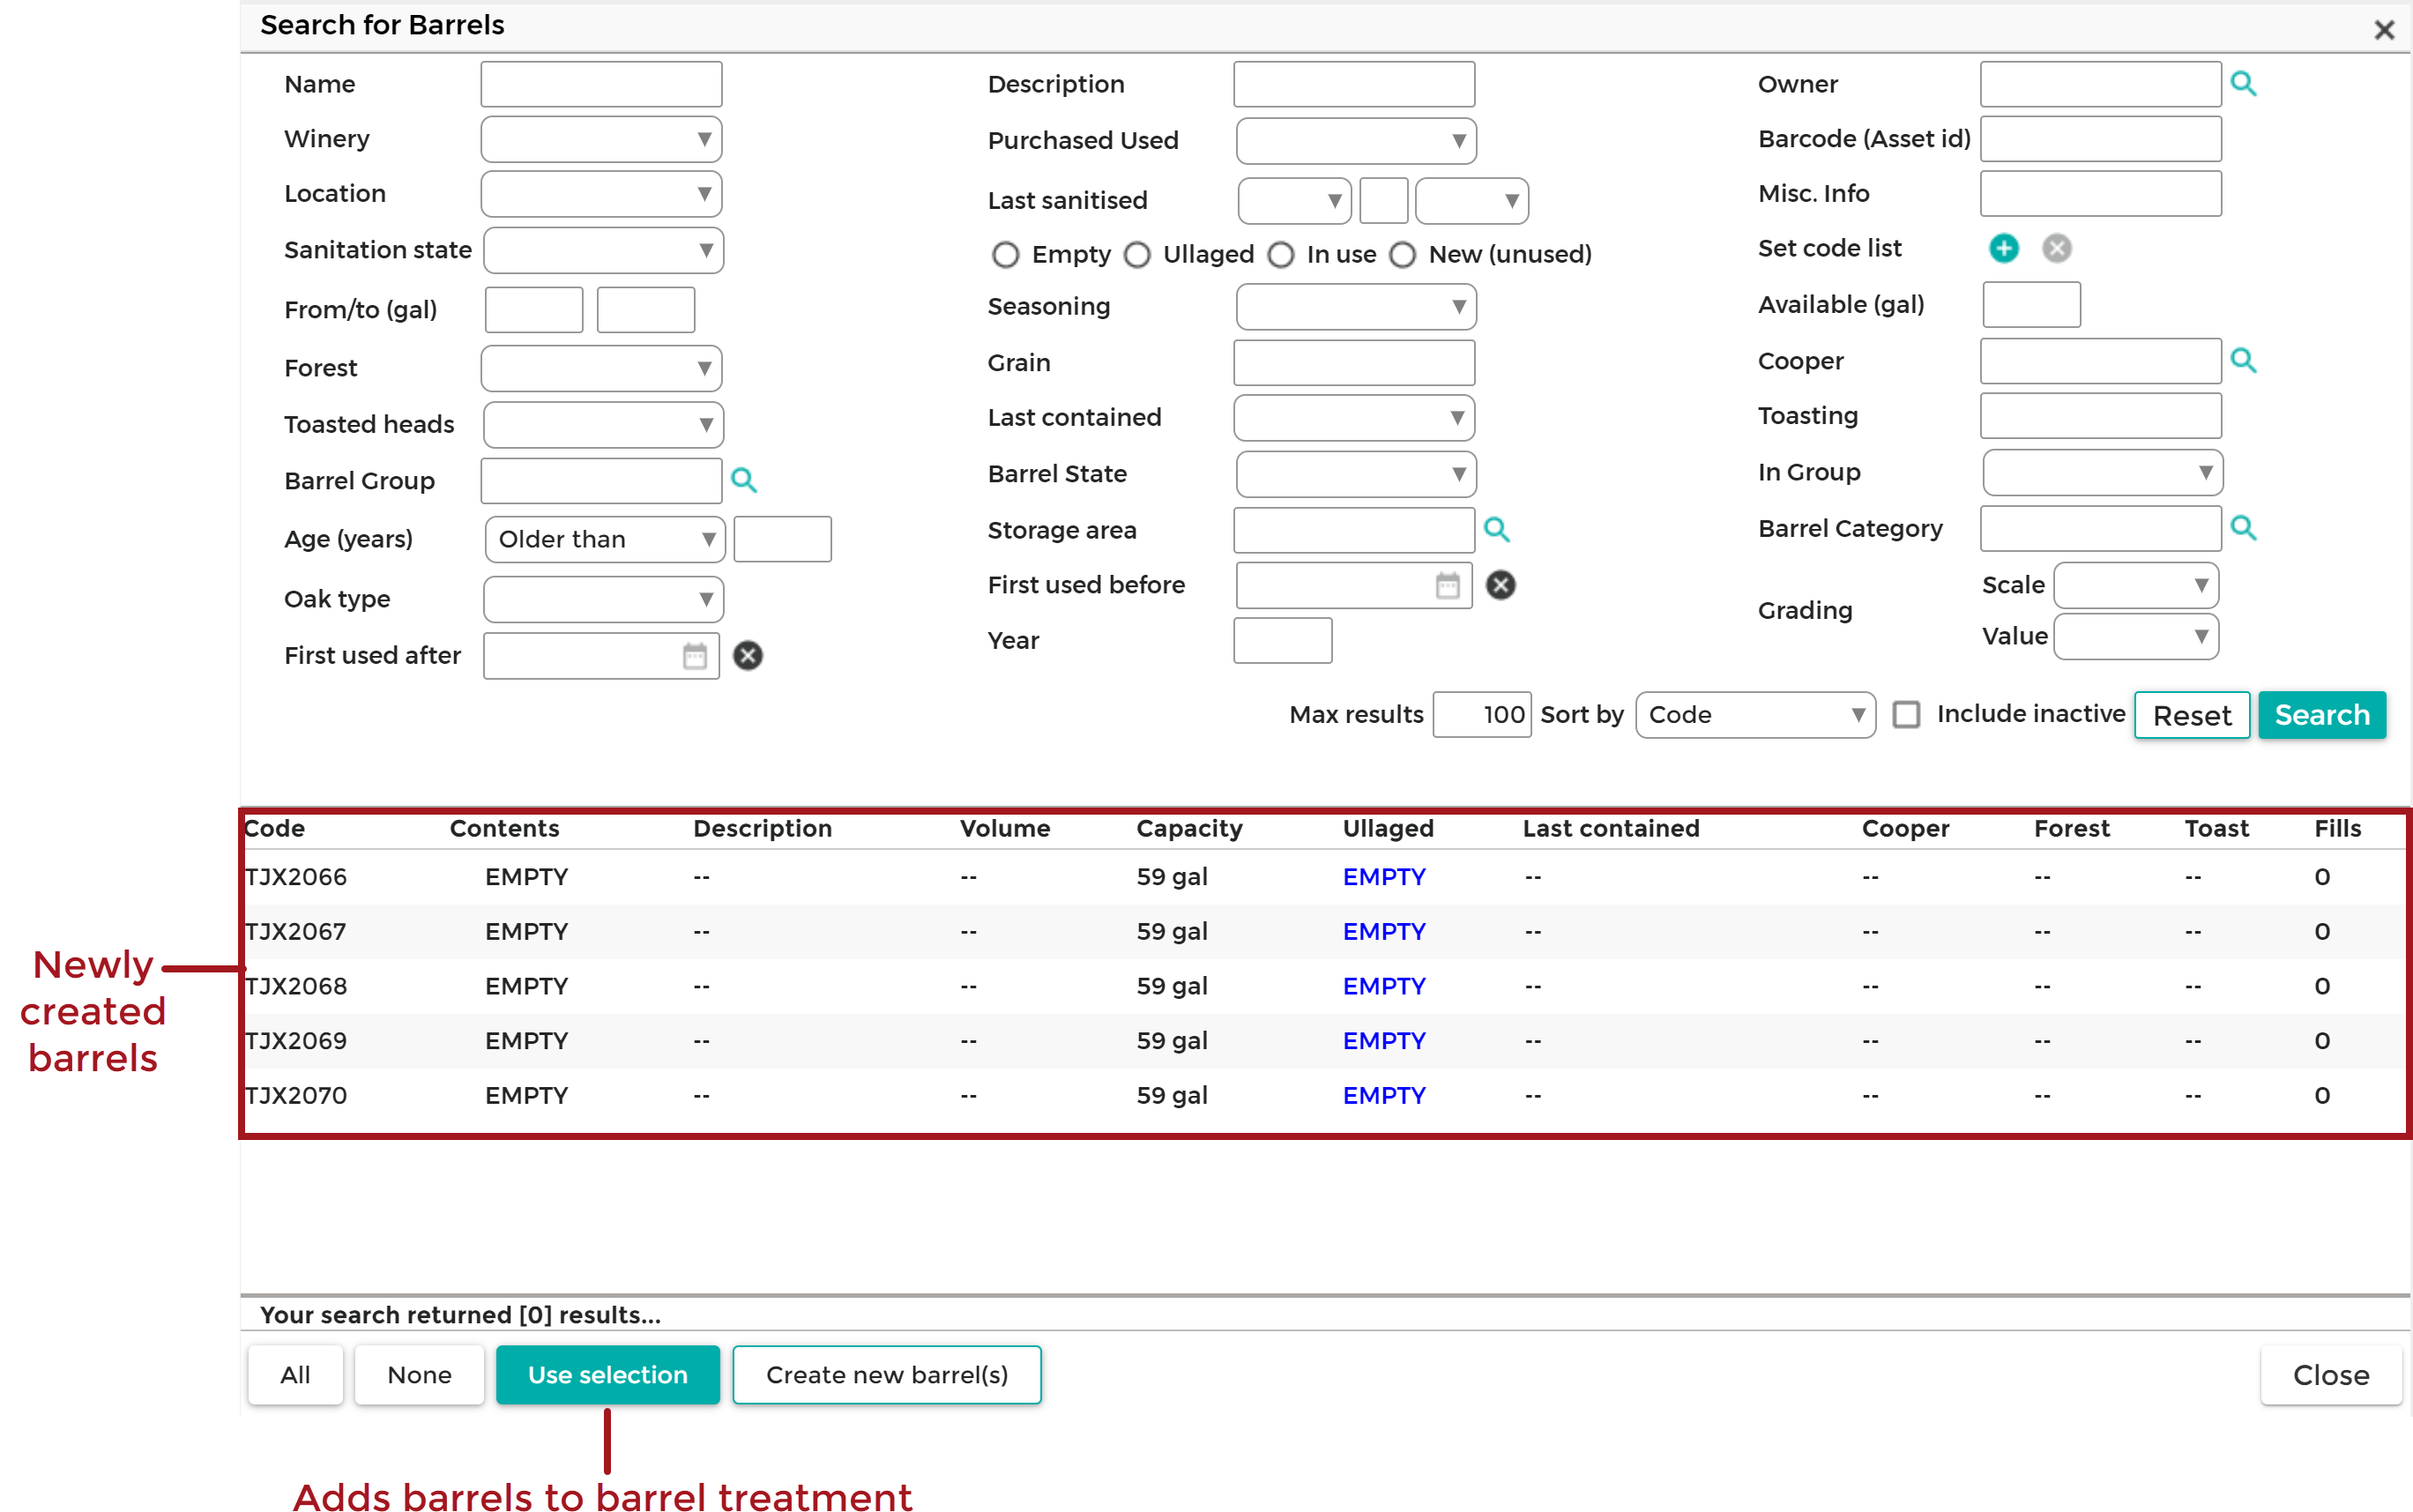Click the Barrel Group search magnifier icon

pyautogui.click(x=743, y=481)
